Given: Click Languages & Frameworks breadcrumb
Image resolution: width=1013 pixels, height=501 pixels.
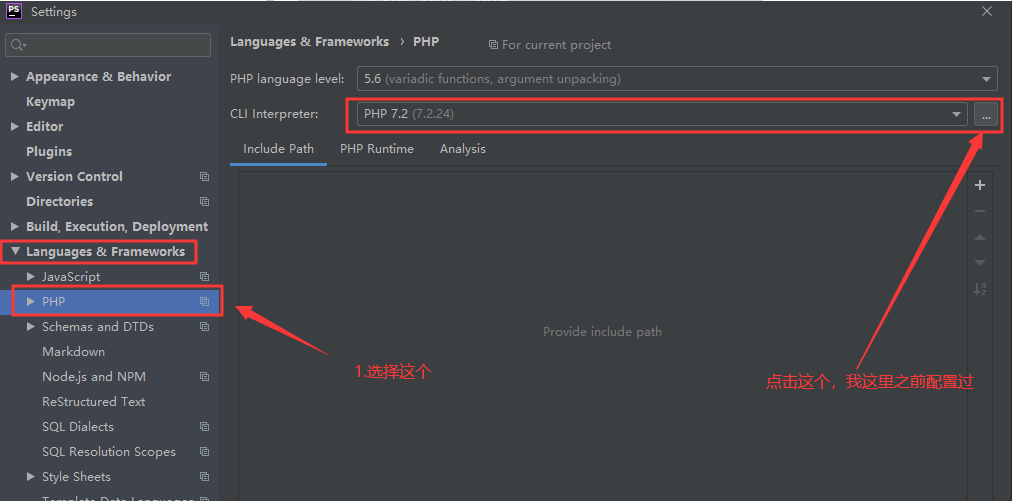Looking at the screenshot, I should pyautogui.click(x=309, y=42).
